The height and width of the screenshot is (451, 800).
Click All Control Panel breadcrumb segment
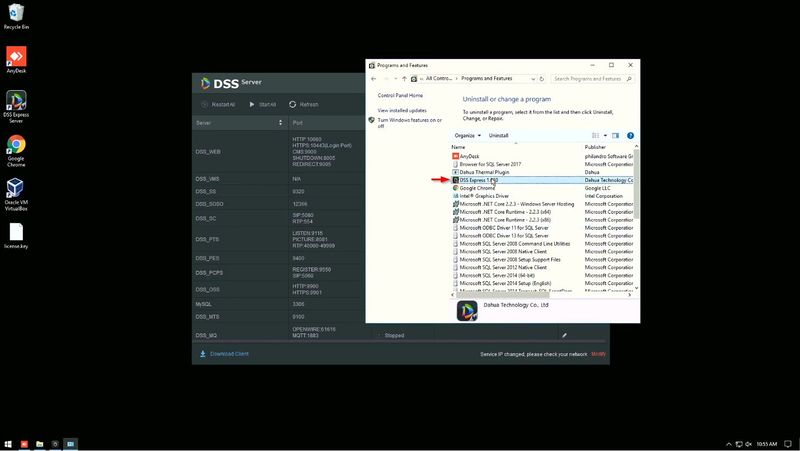(438, 79)
